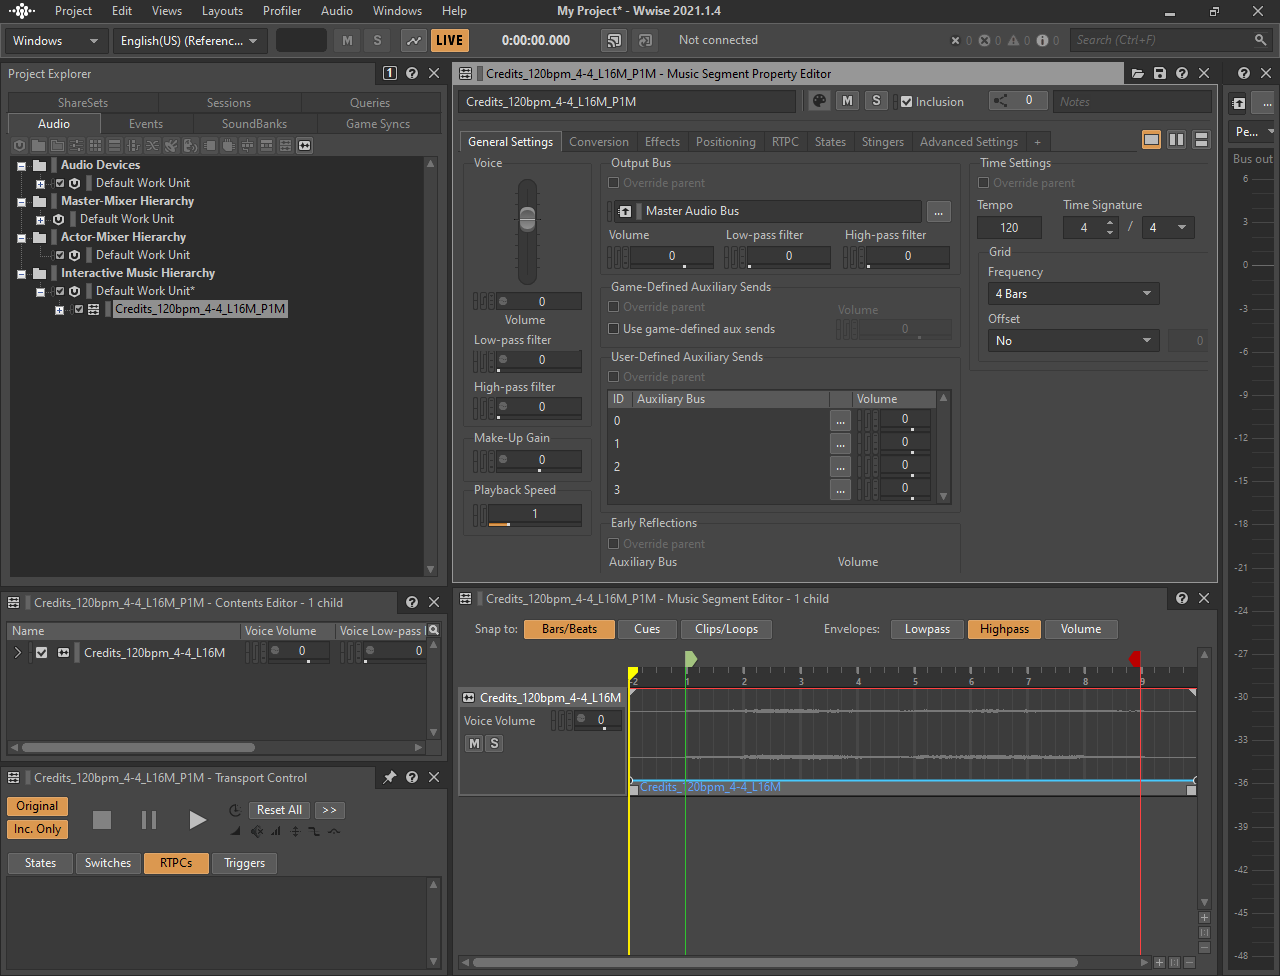
Task: Click the toolbar solo S button
Action: (x=377, y=40)
